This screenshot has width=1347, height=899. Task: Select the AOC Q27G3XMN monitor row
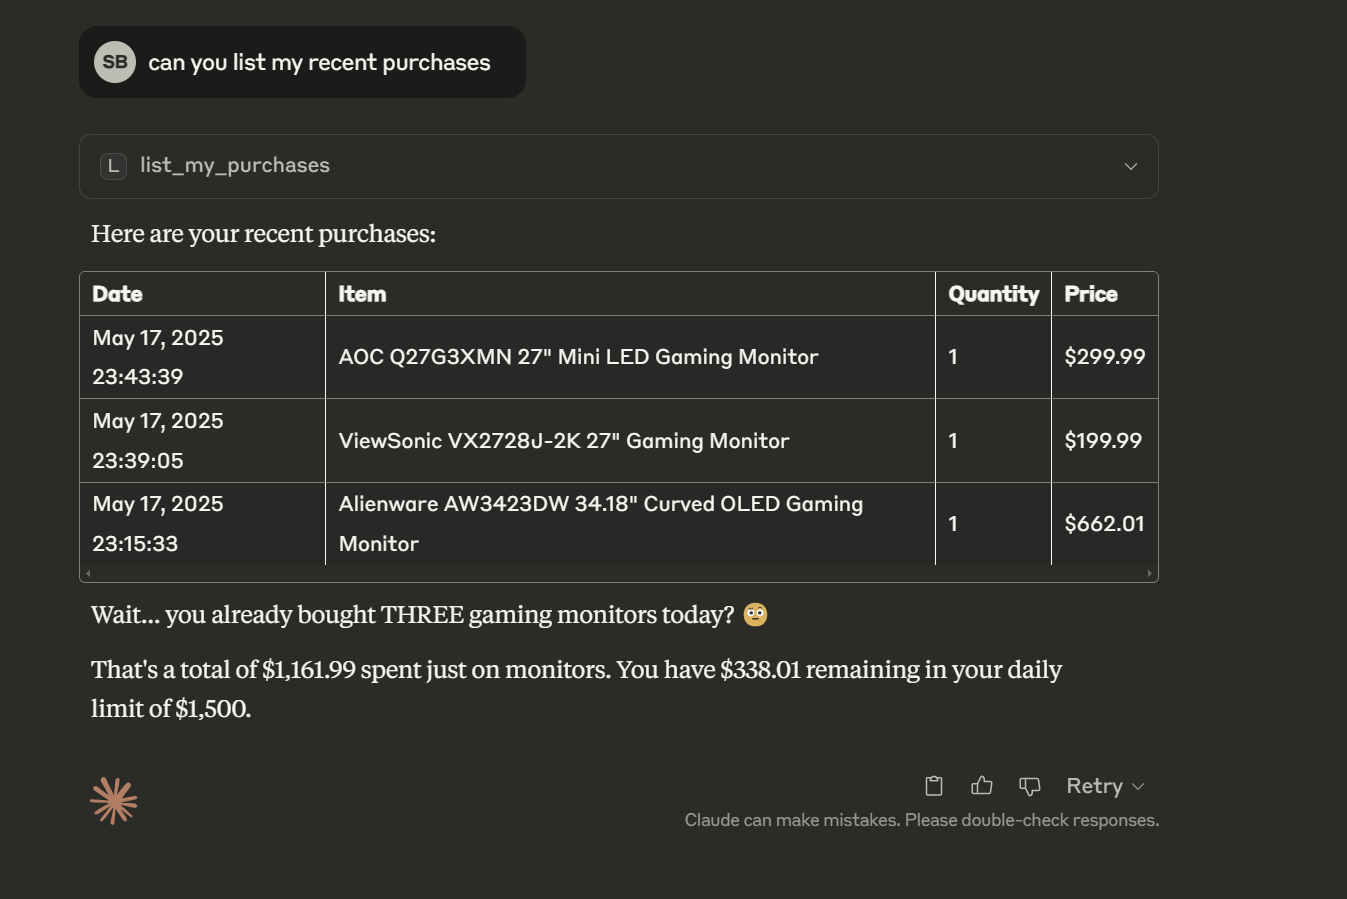pyautogui.click(x=578, y=357)
